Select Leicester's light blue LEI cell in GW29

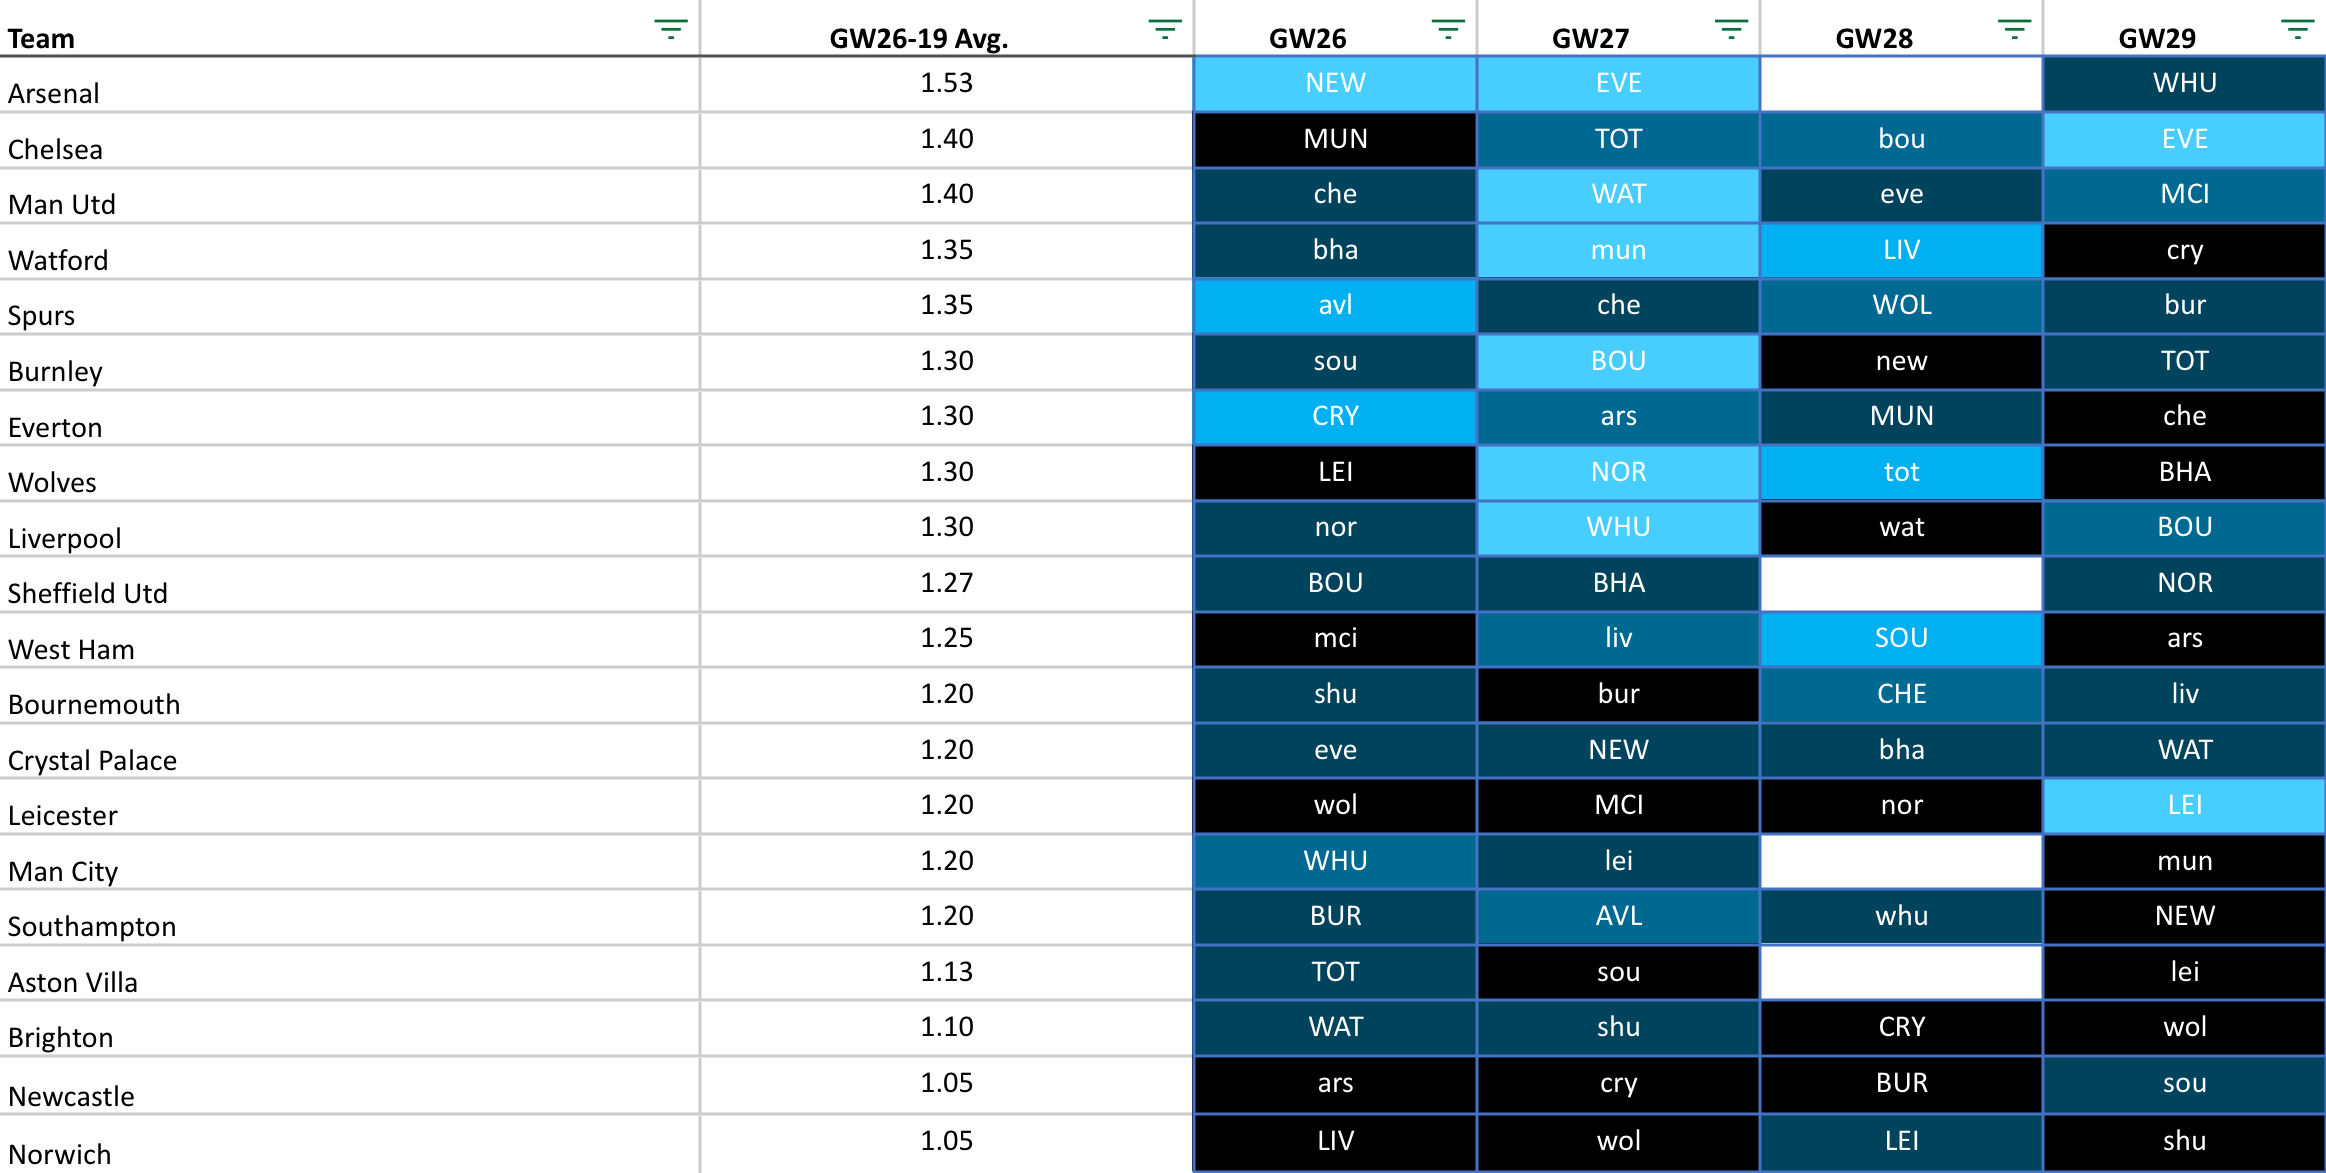point(2184,805)
